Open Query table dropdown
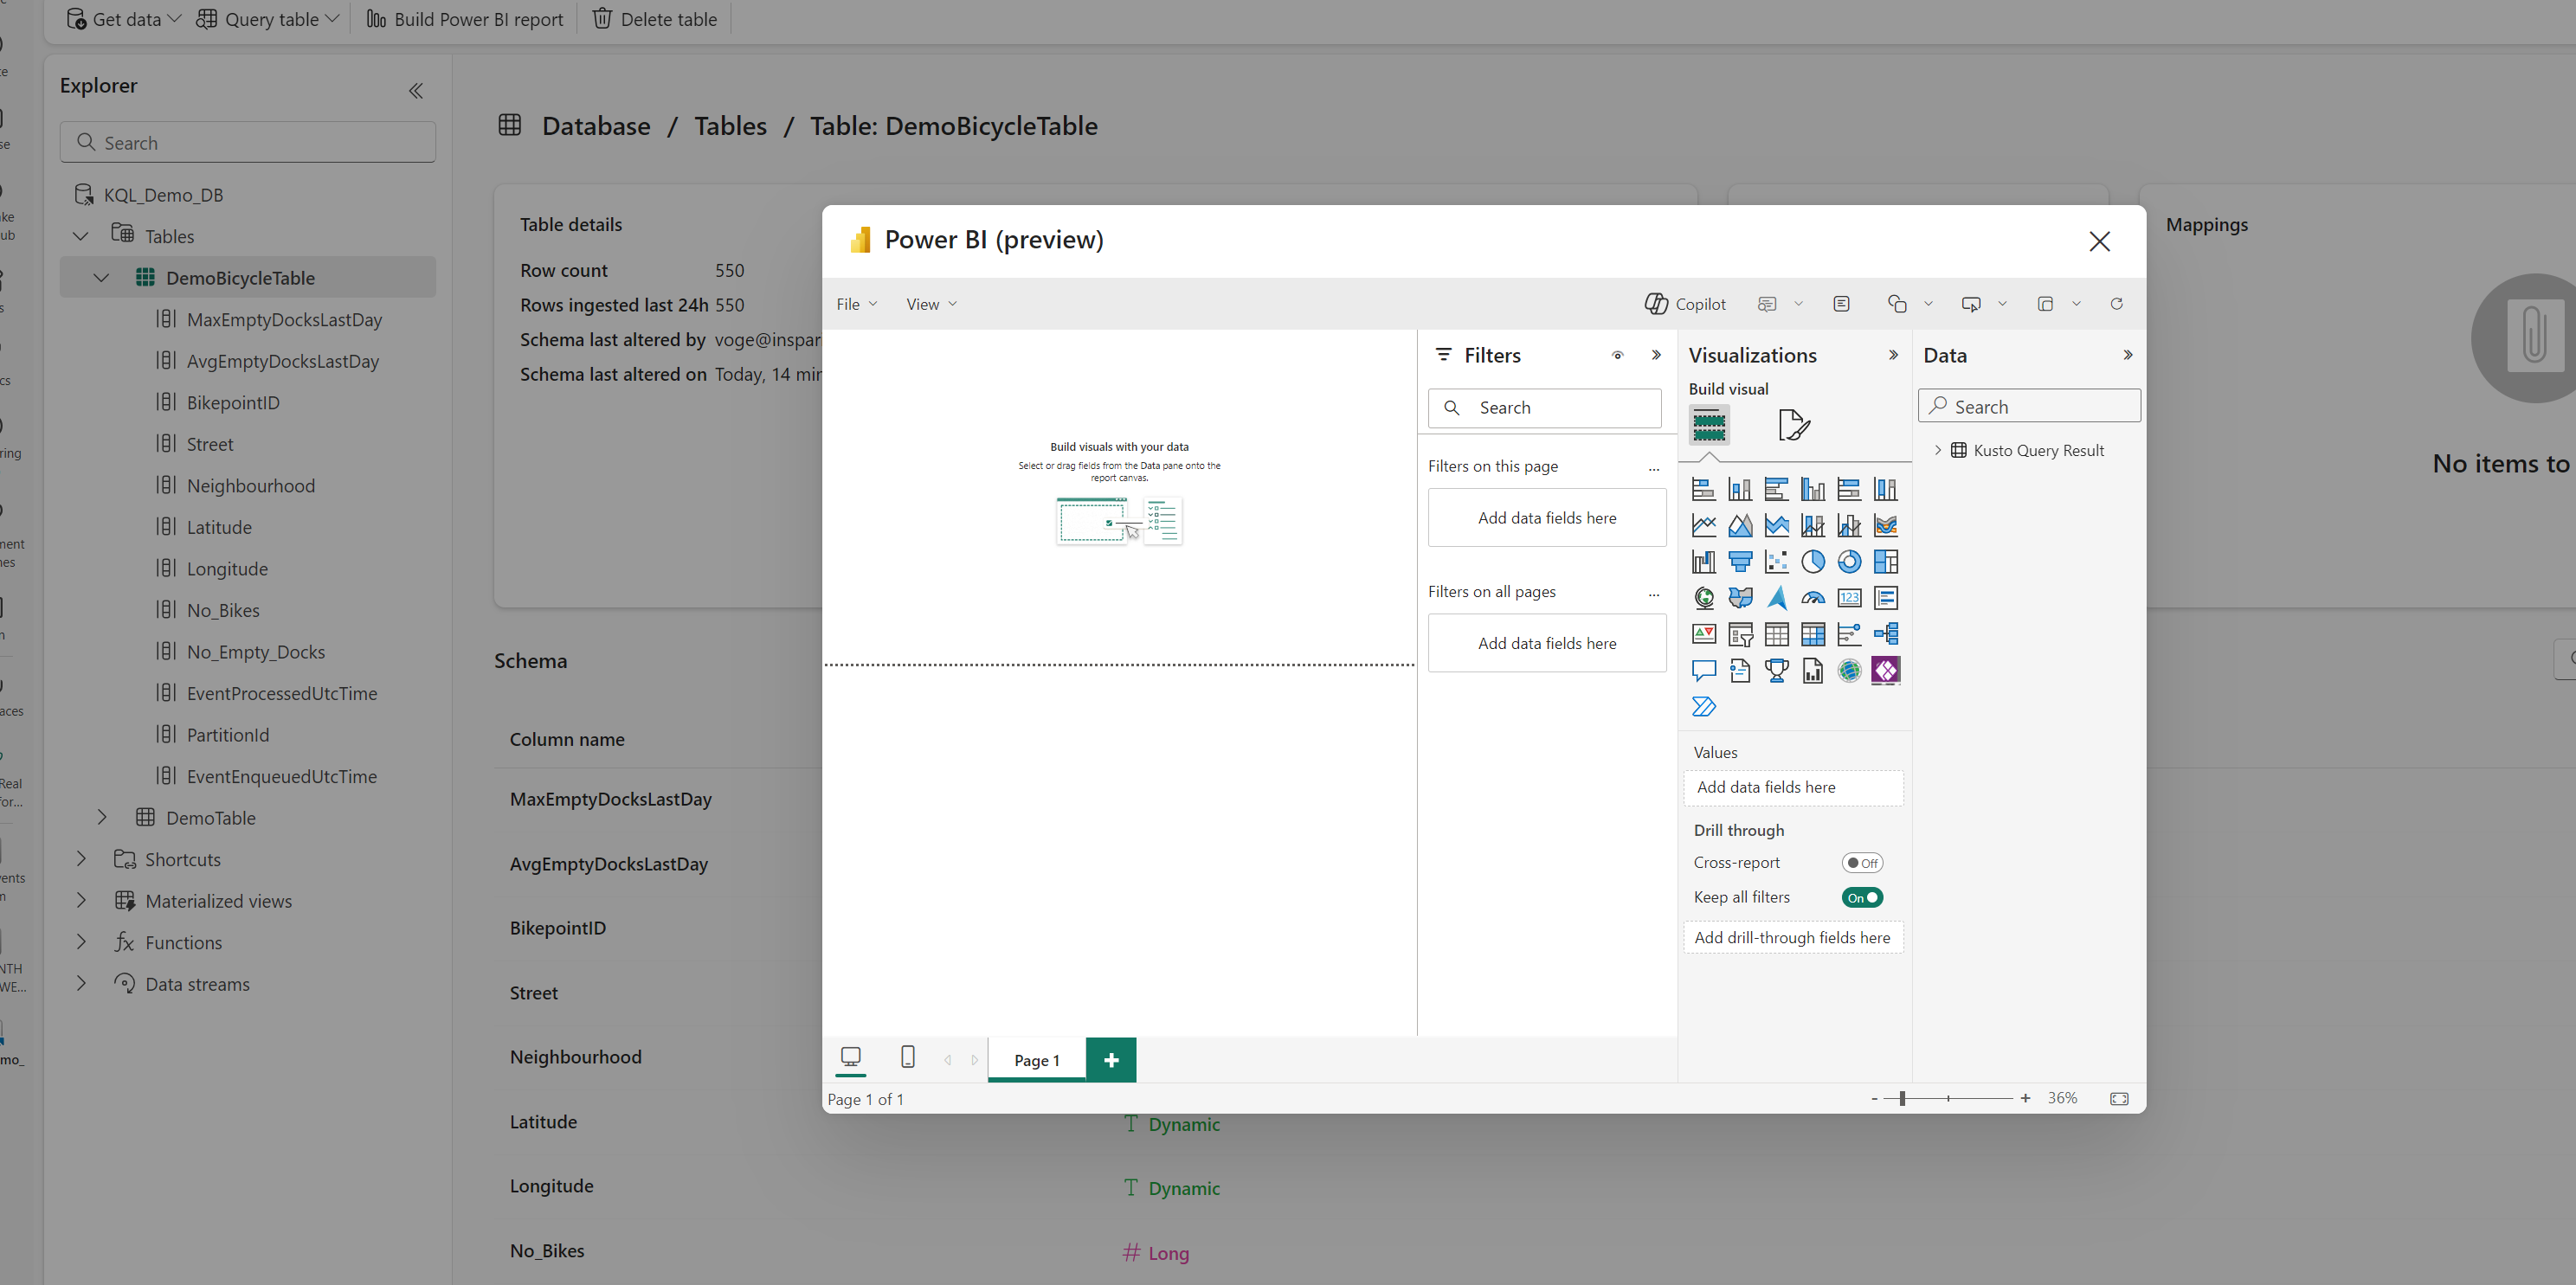Image resolution: width=2576 pixels, height=1285 pixels. (268, 19)
